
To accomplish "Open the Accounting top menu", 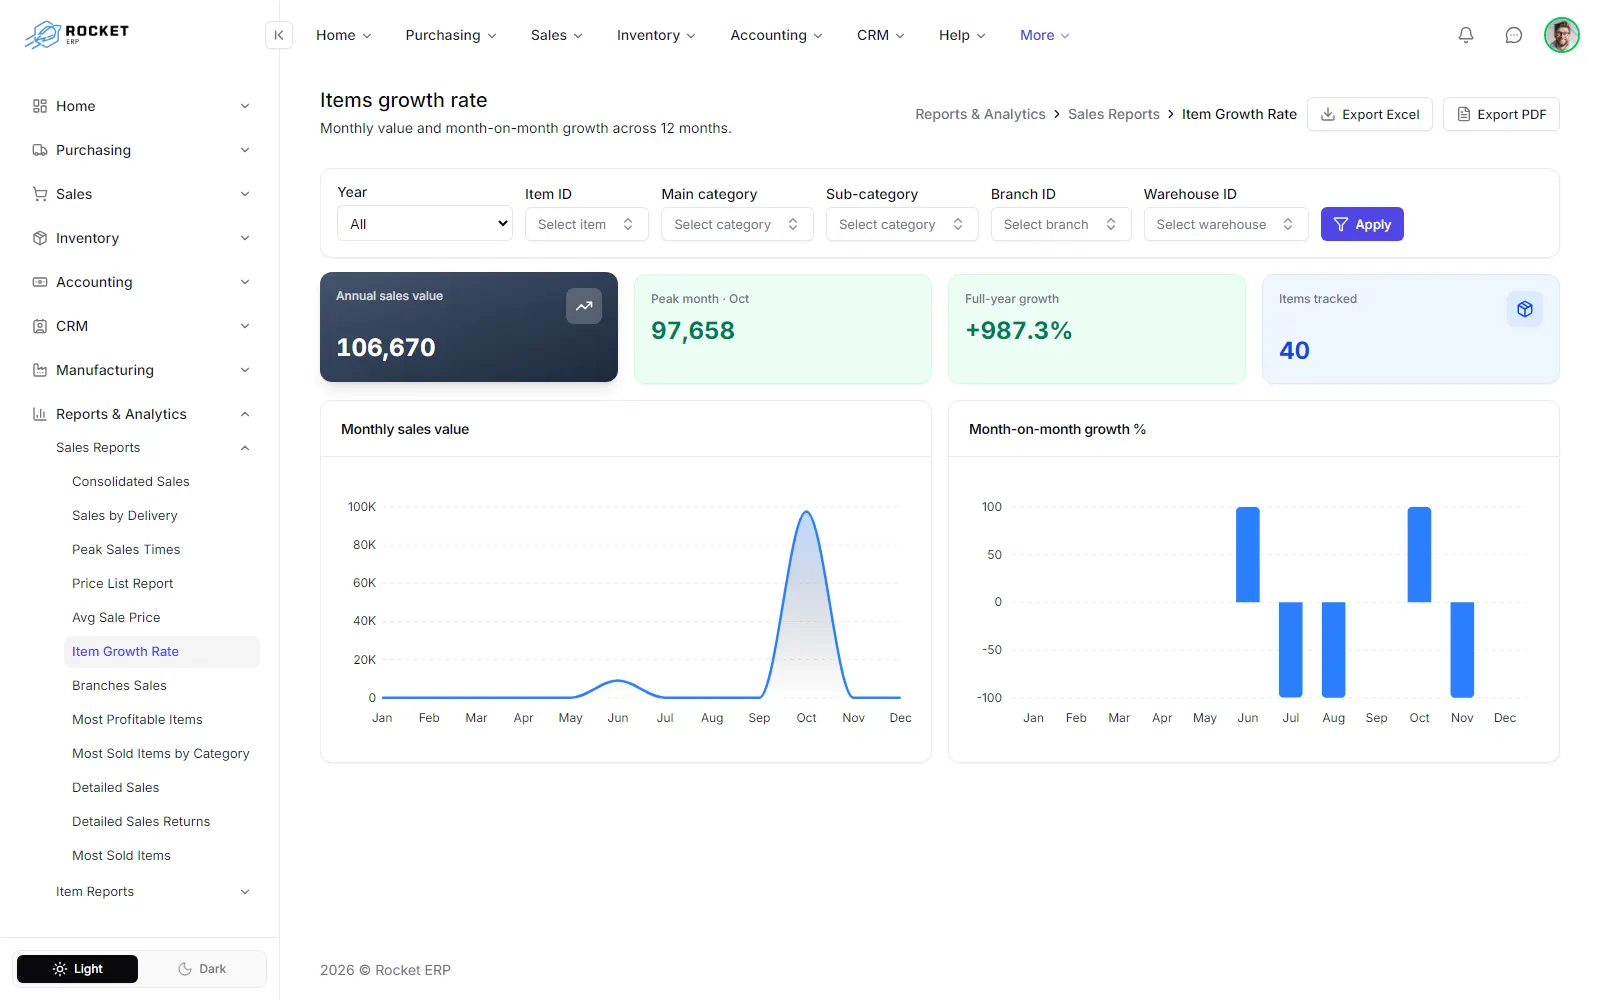I will [x=777, y=35].
